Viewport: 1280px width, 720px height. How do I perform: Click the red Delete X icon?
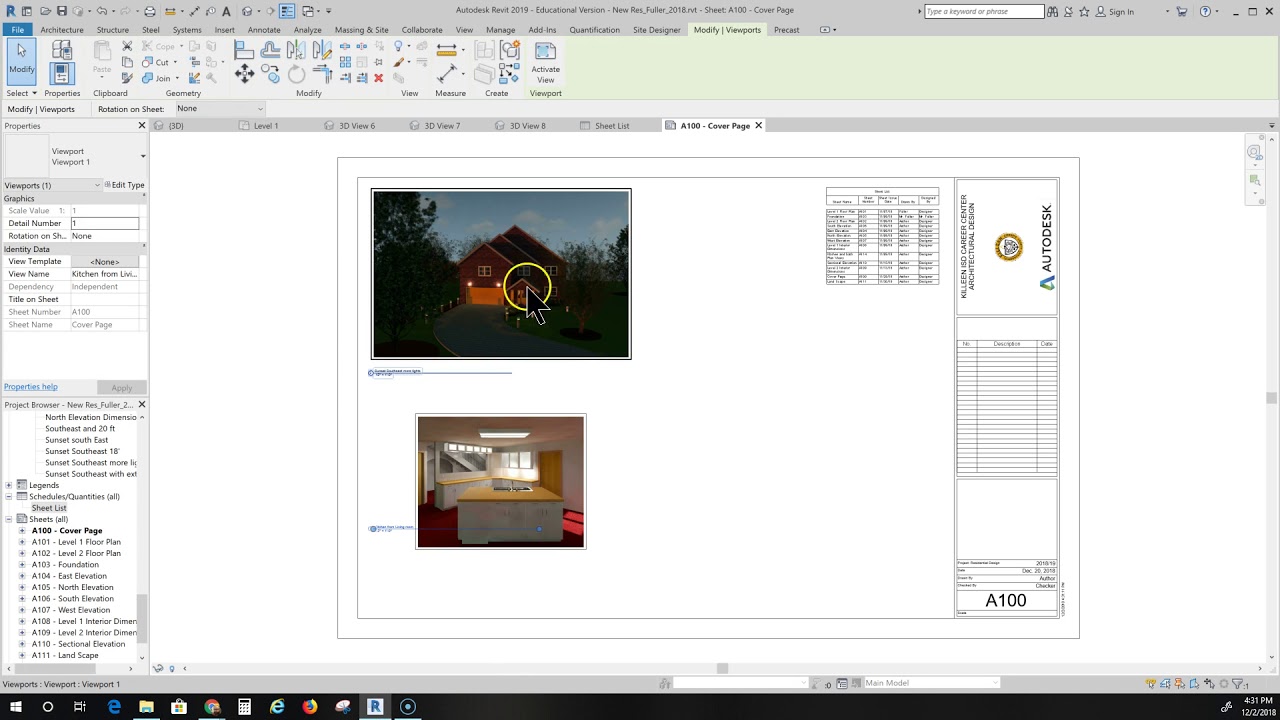point(378,78)
